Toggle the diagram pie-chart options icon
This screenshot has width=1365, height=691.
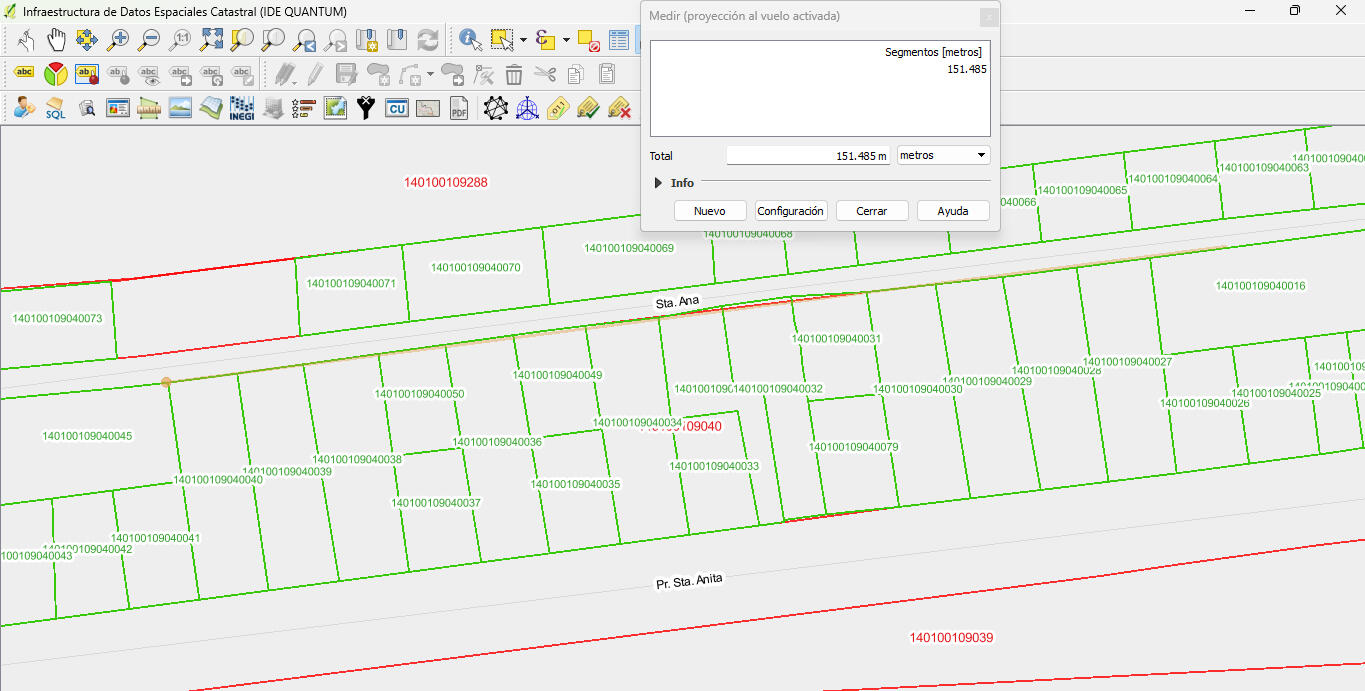pyautogui.click(x=56, y=73)
